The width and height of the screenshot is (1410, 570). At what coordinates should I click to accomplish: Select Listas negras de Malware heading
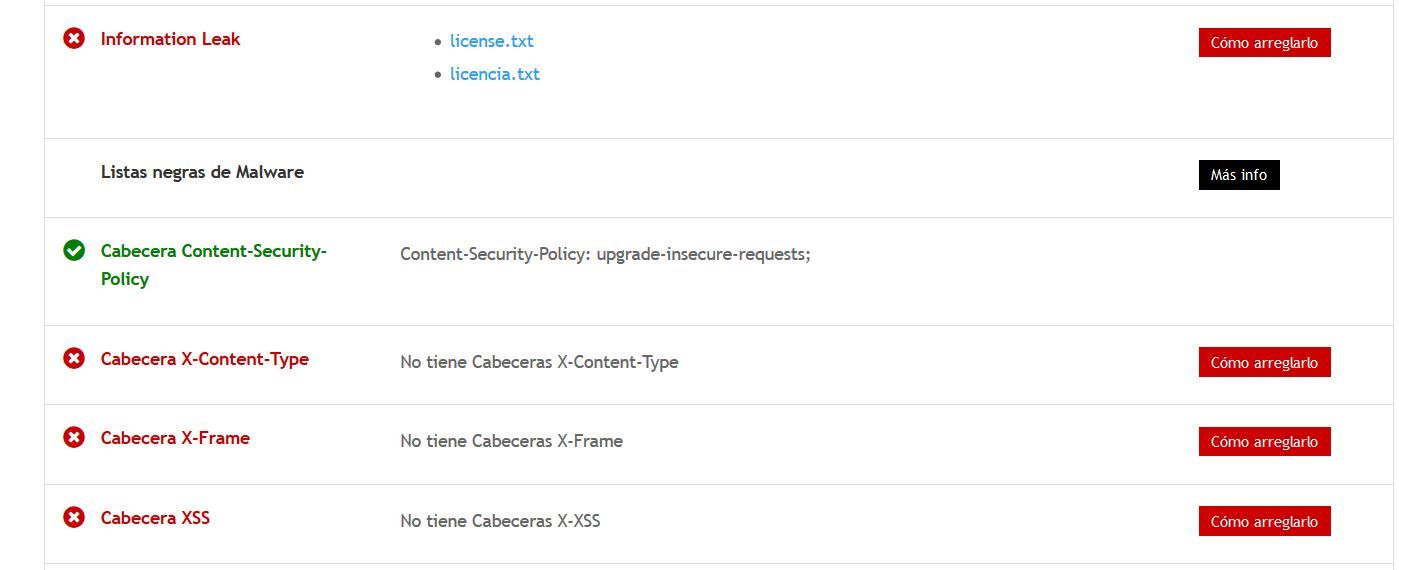[202, 172]
